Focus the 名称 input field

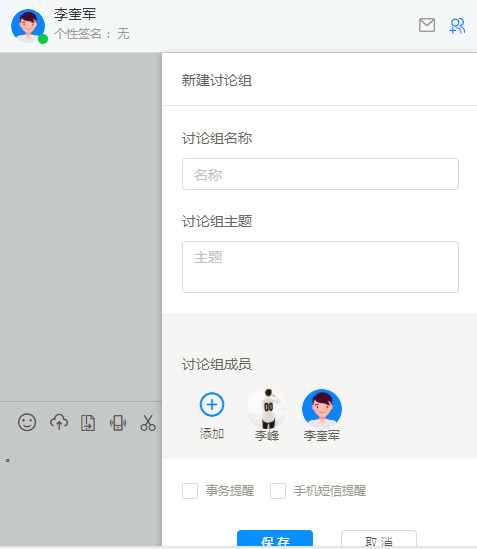[x=320, y=174]
